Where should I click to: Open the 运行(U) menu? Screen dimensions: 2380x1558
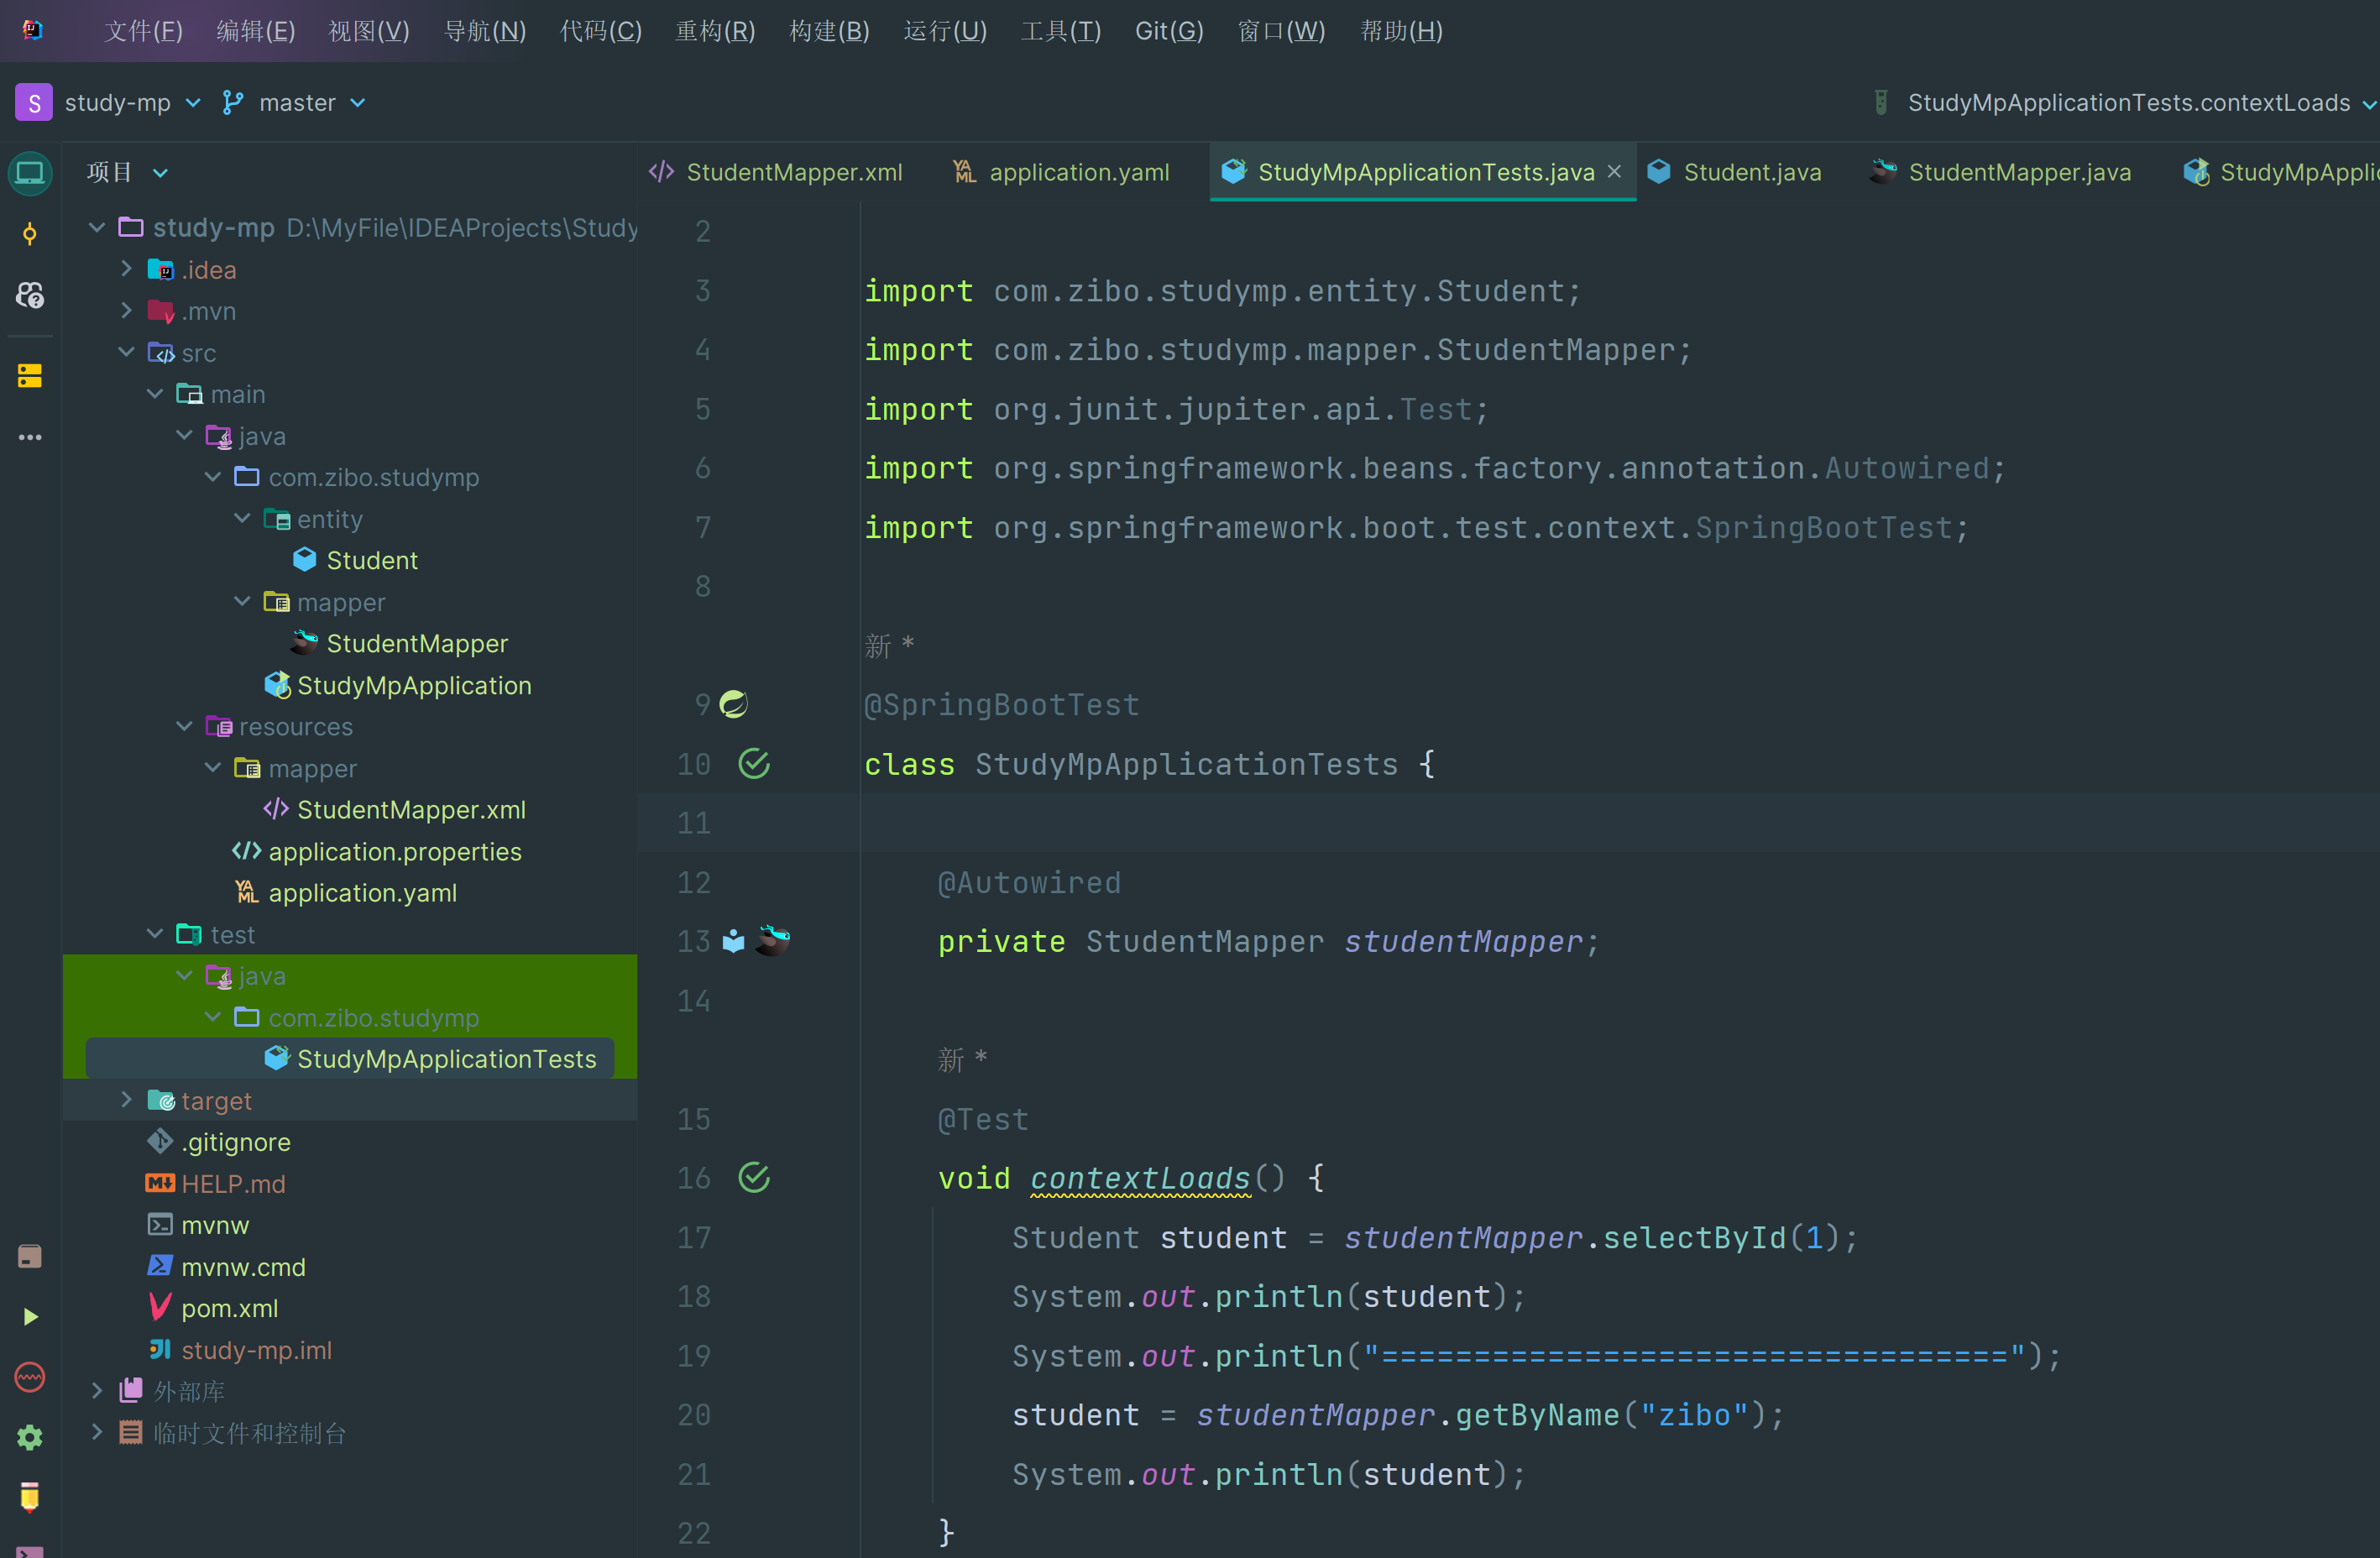tap(945, 31)
